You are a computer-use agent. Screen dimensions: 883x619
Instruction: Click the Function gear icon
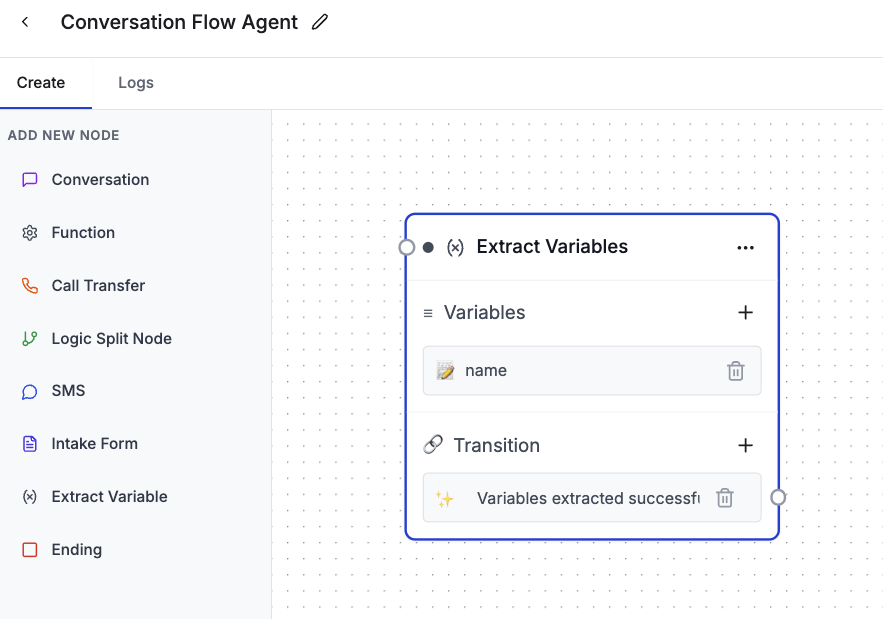[29, 233]
